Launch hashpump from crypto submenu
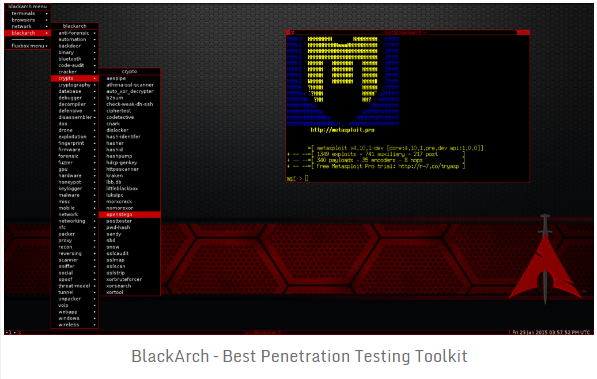 129,156
